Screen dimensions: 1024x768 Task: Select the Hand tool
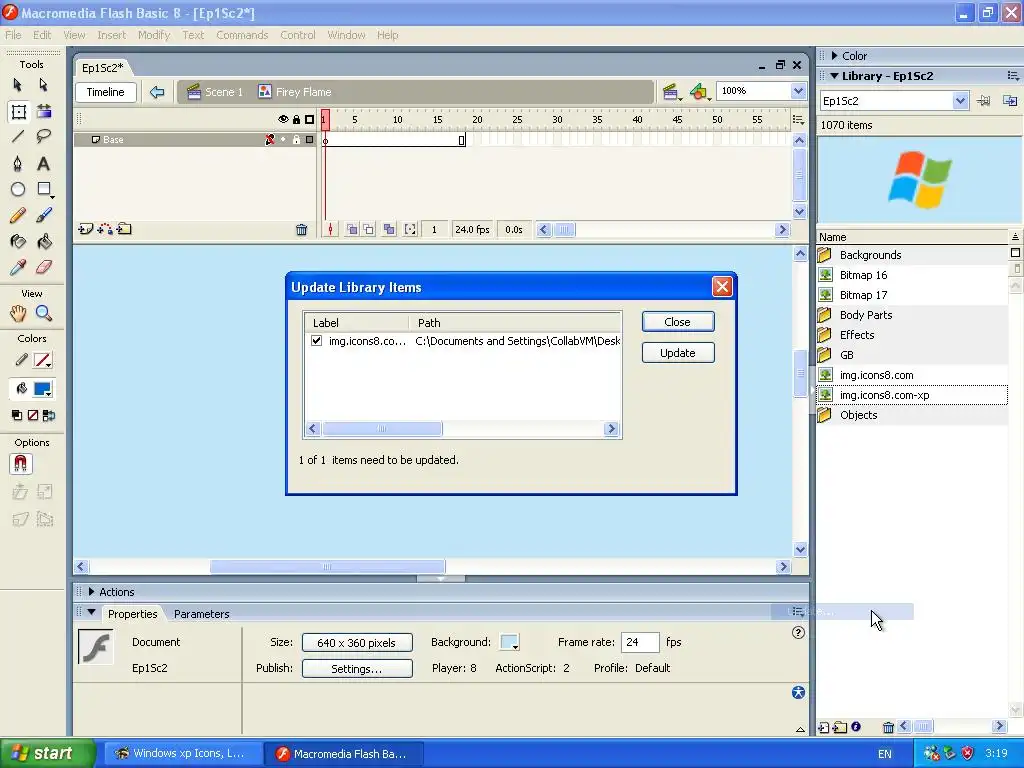(x=18, y=313)
